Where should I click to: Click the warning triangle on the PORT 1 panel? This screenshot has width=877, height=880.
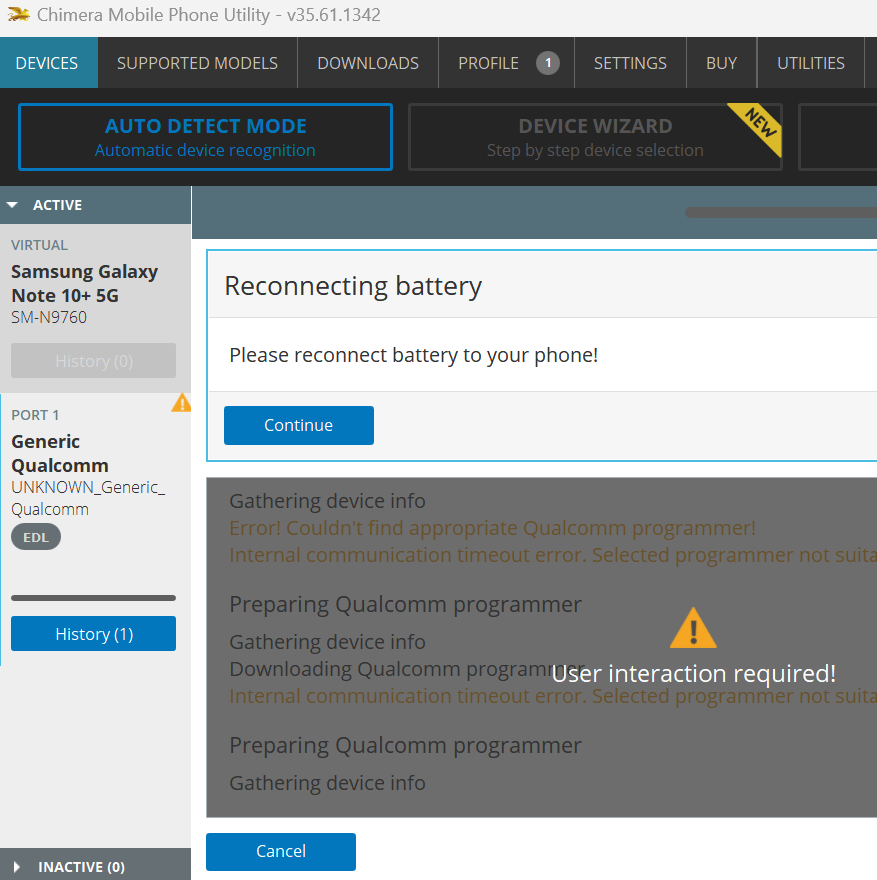point(181,402)
